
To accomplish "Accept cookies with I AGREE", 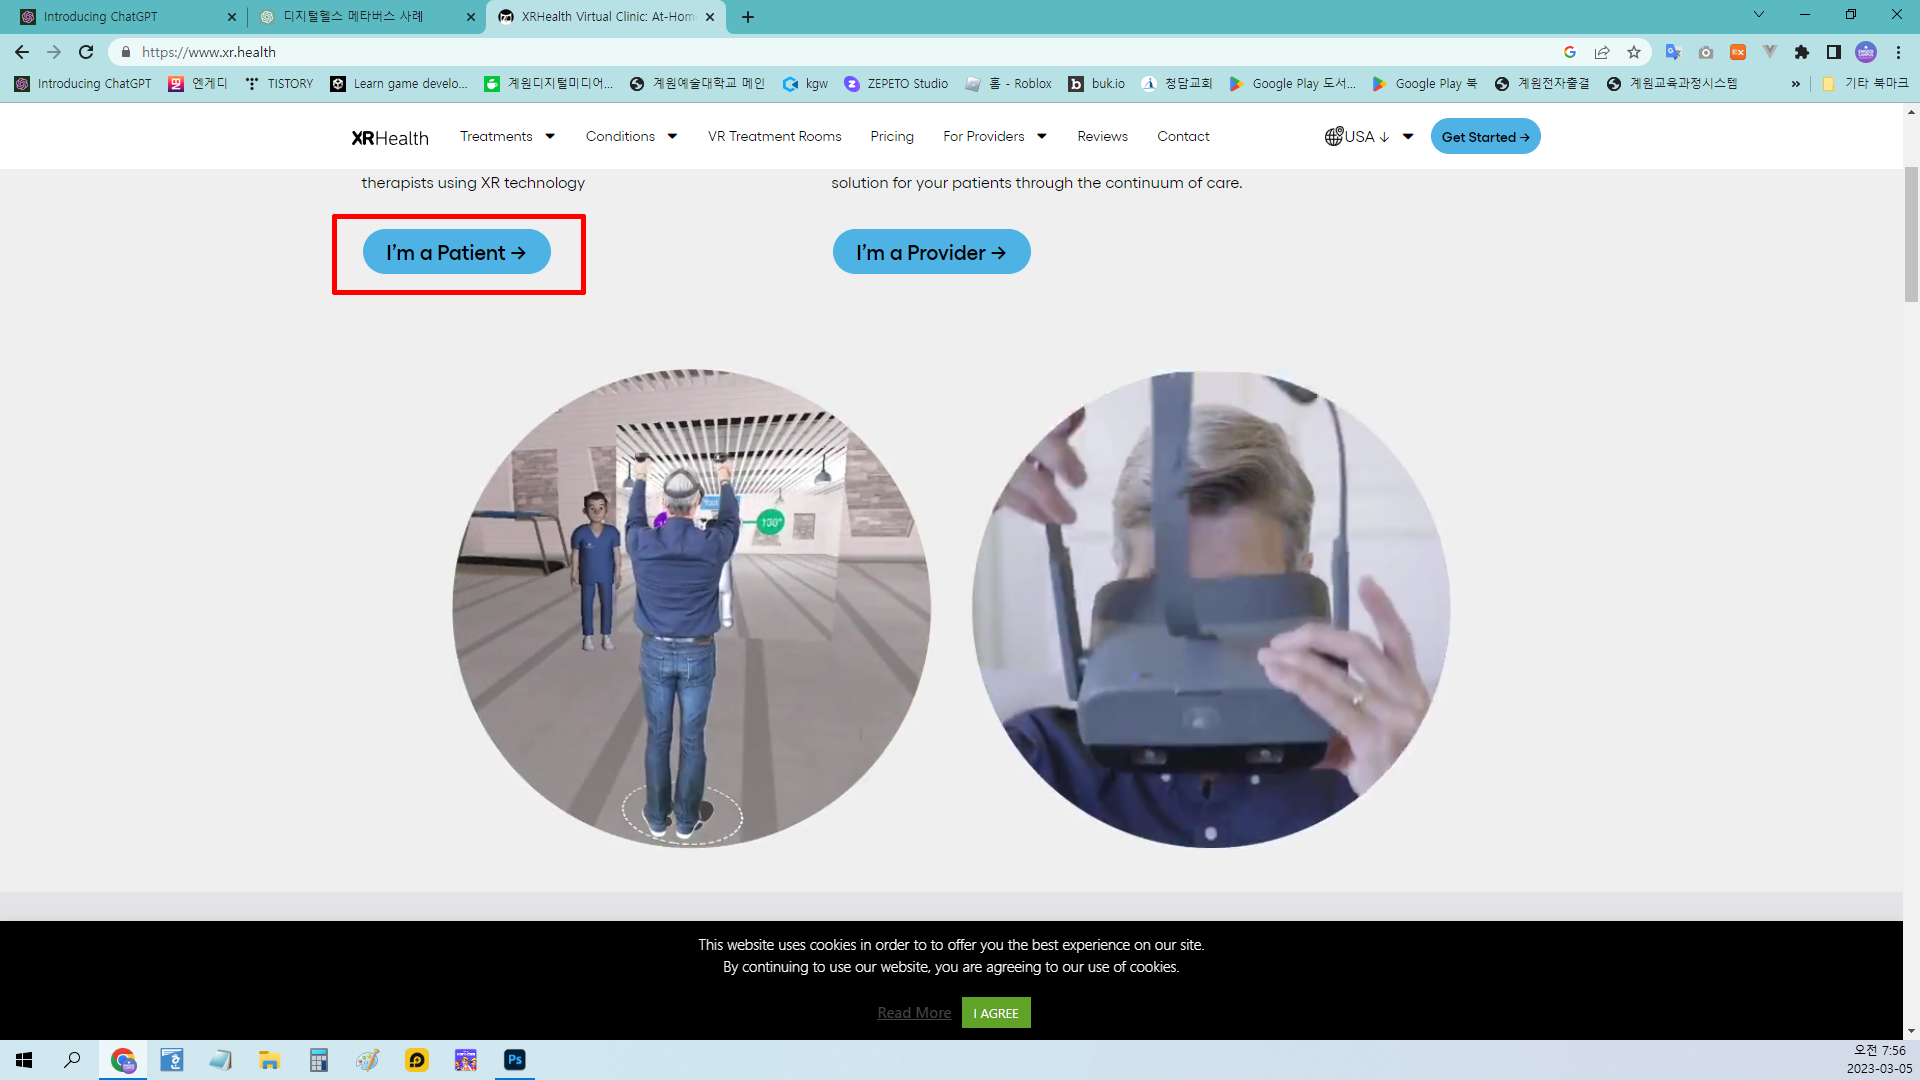I will point(996,1013).
